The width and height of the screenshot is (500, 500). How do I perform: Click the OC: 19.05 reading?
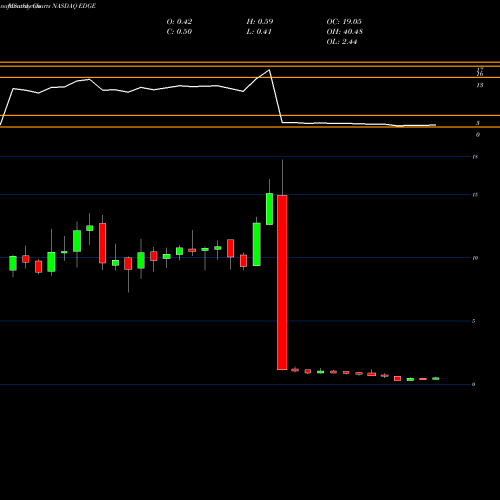tap(344, 22)
